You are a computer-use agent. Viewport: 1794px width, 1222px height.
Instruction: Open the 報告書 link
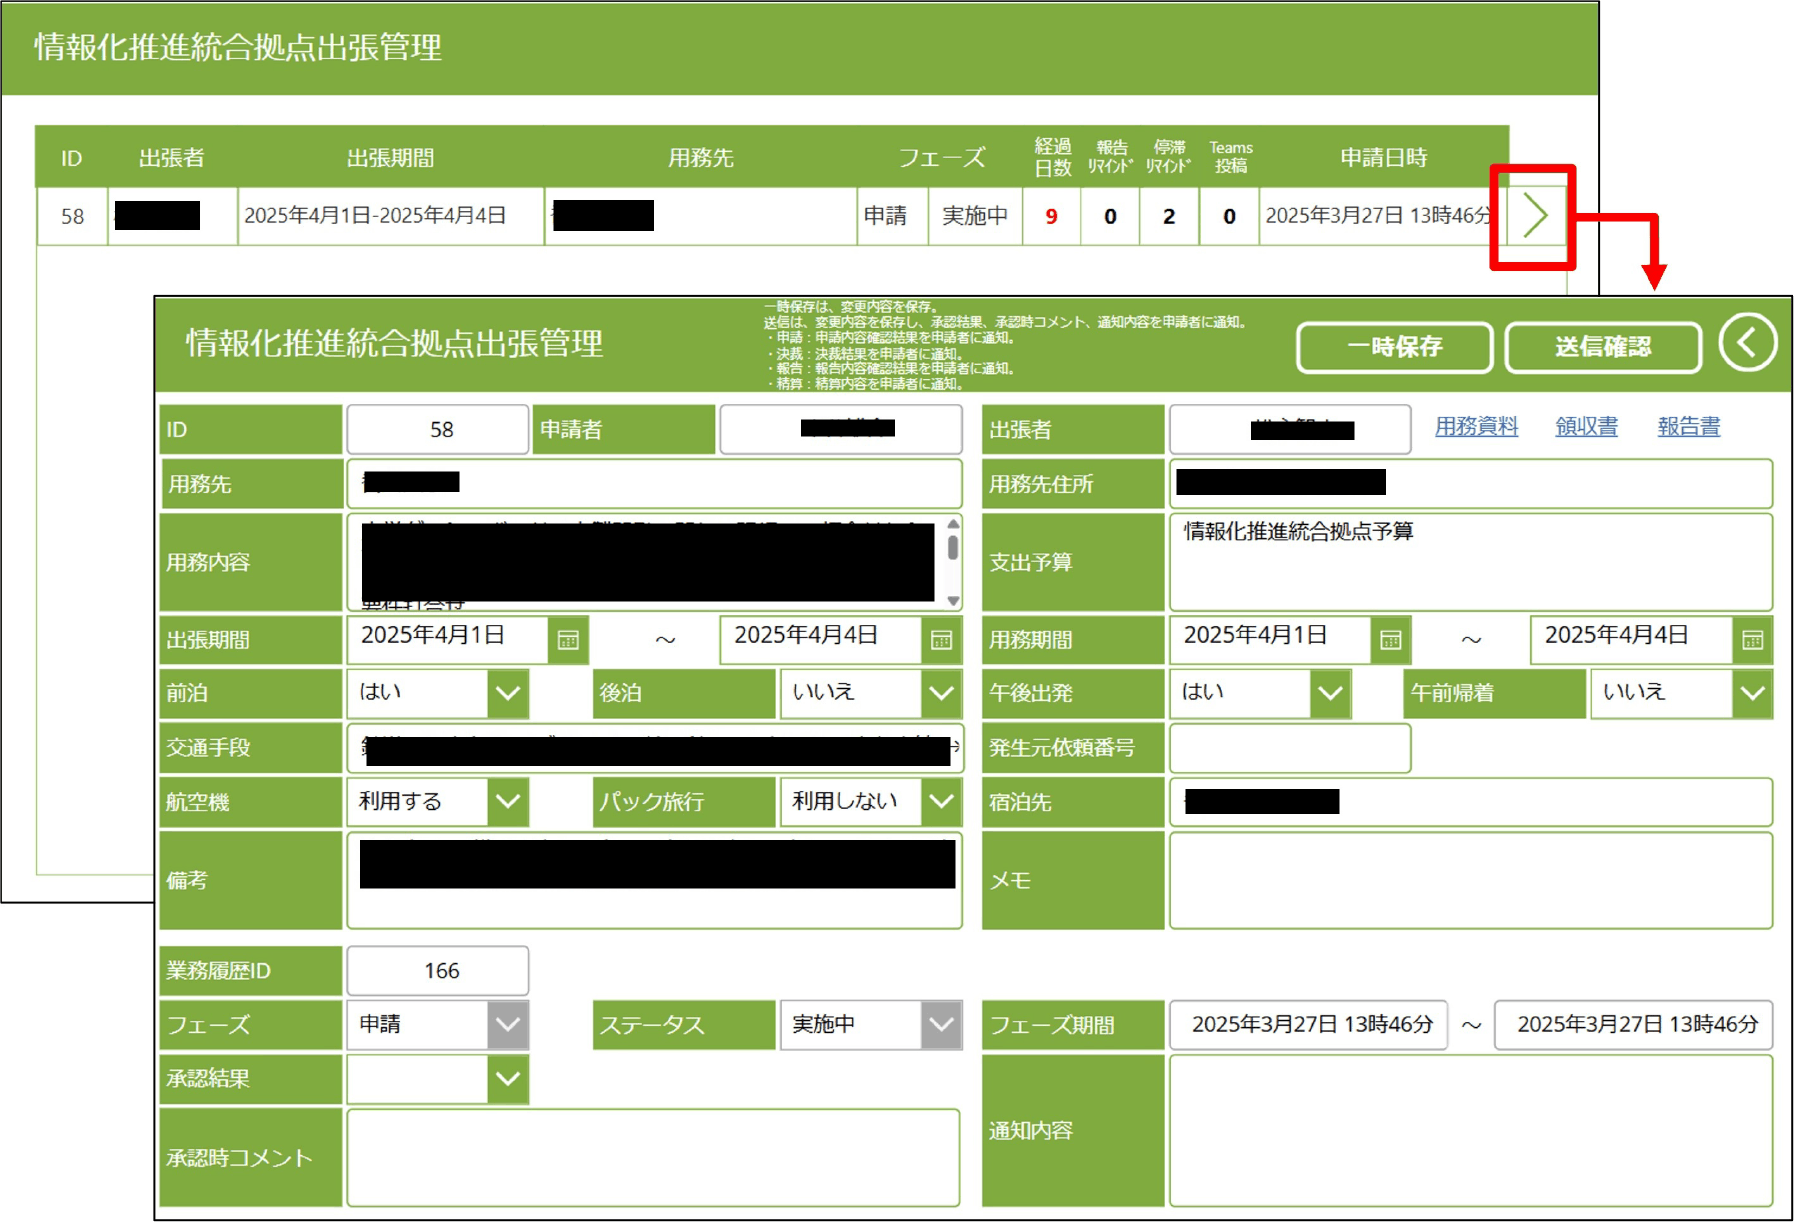1689,427
